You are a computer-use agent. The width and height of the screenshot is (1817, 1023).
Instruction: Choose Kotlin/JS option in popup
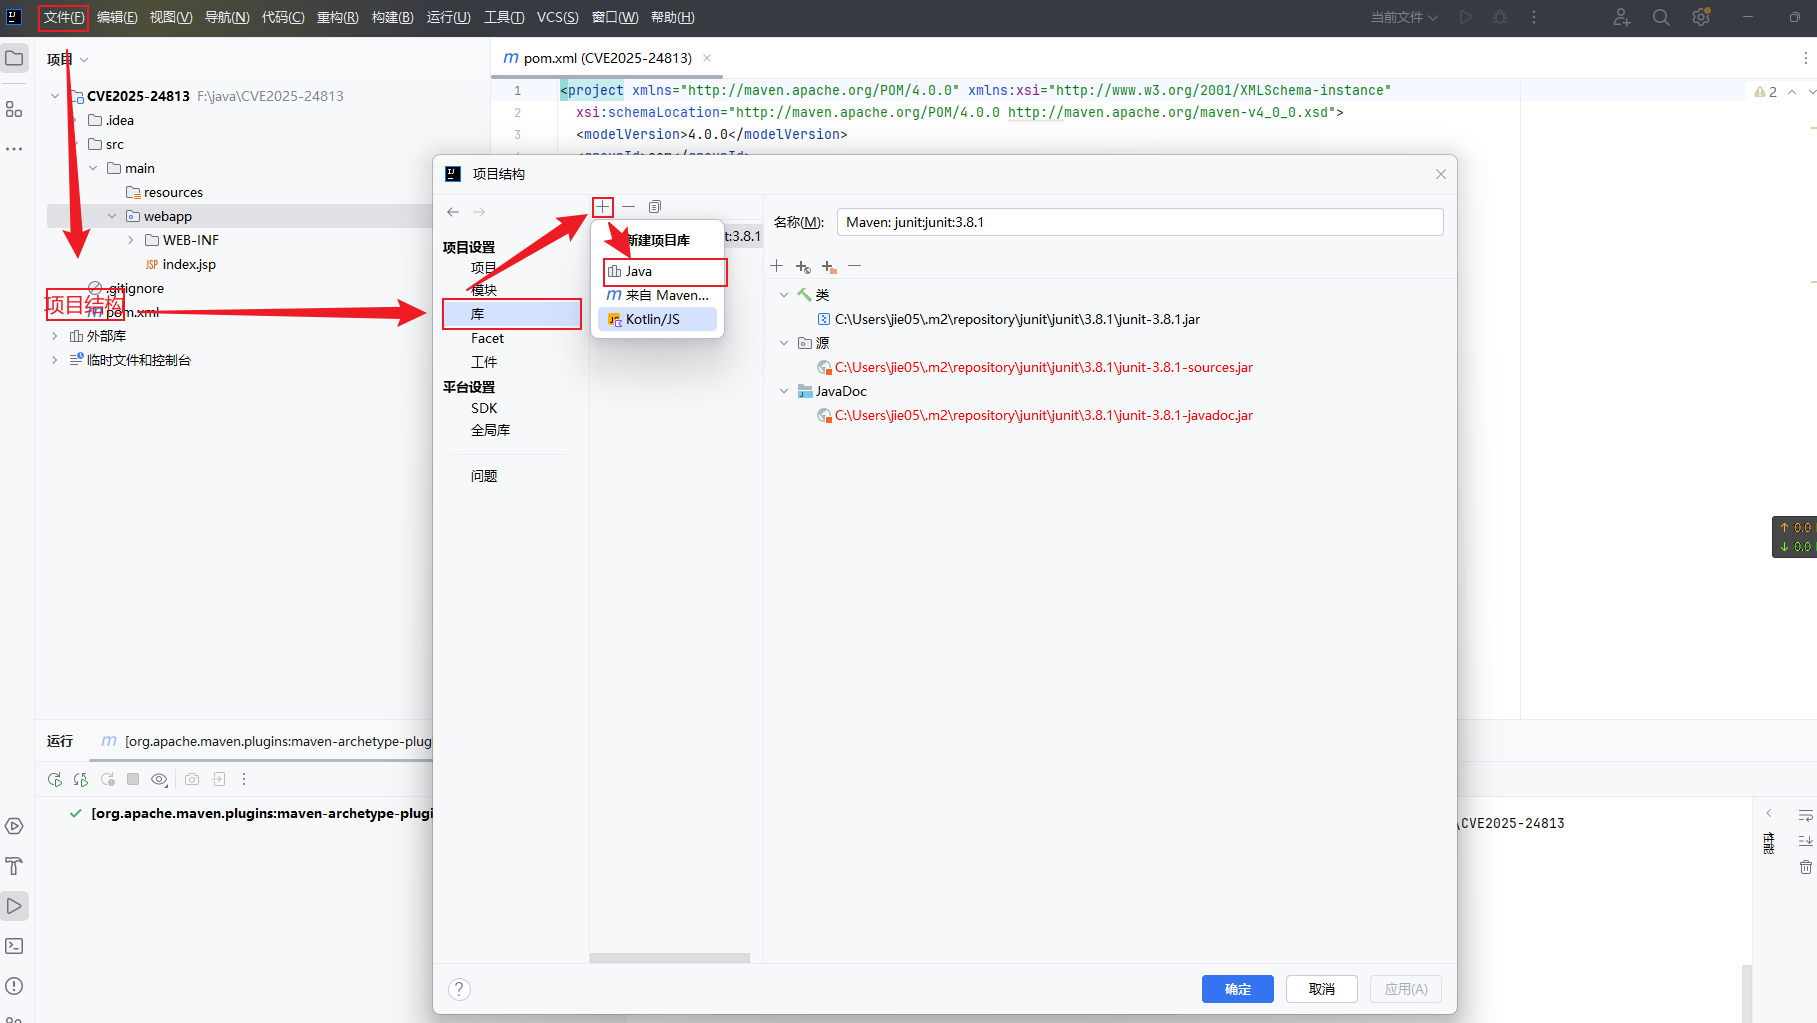(x=657, y=319)
